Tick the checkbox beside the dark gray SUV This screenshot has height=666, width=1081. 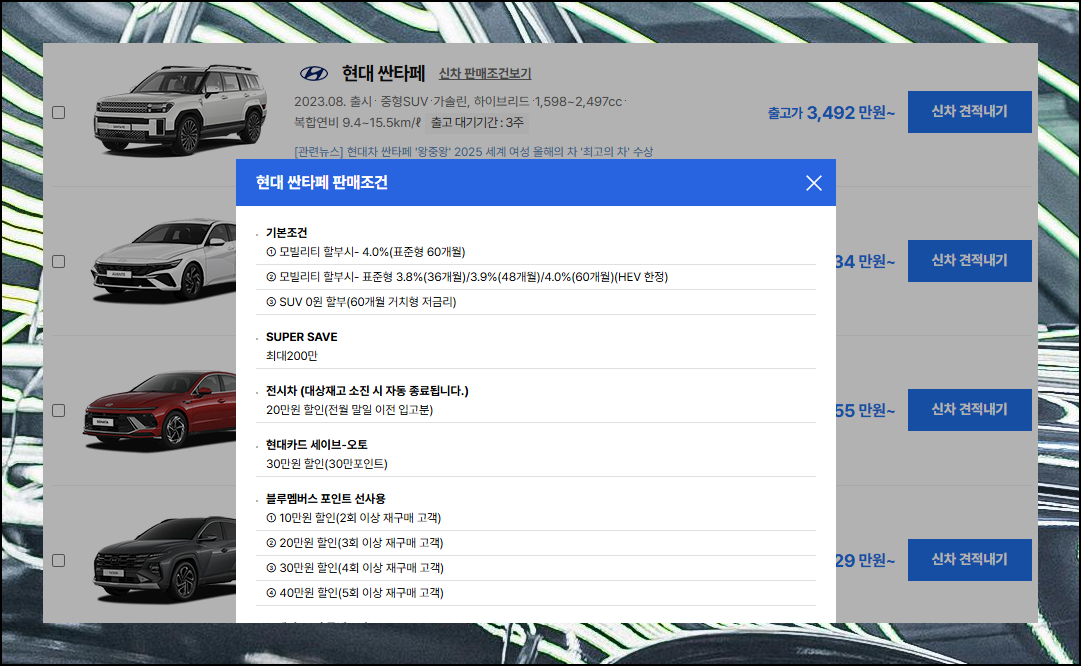click(59, 561)
